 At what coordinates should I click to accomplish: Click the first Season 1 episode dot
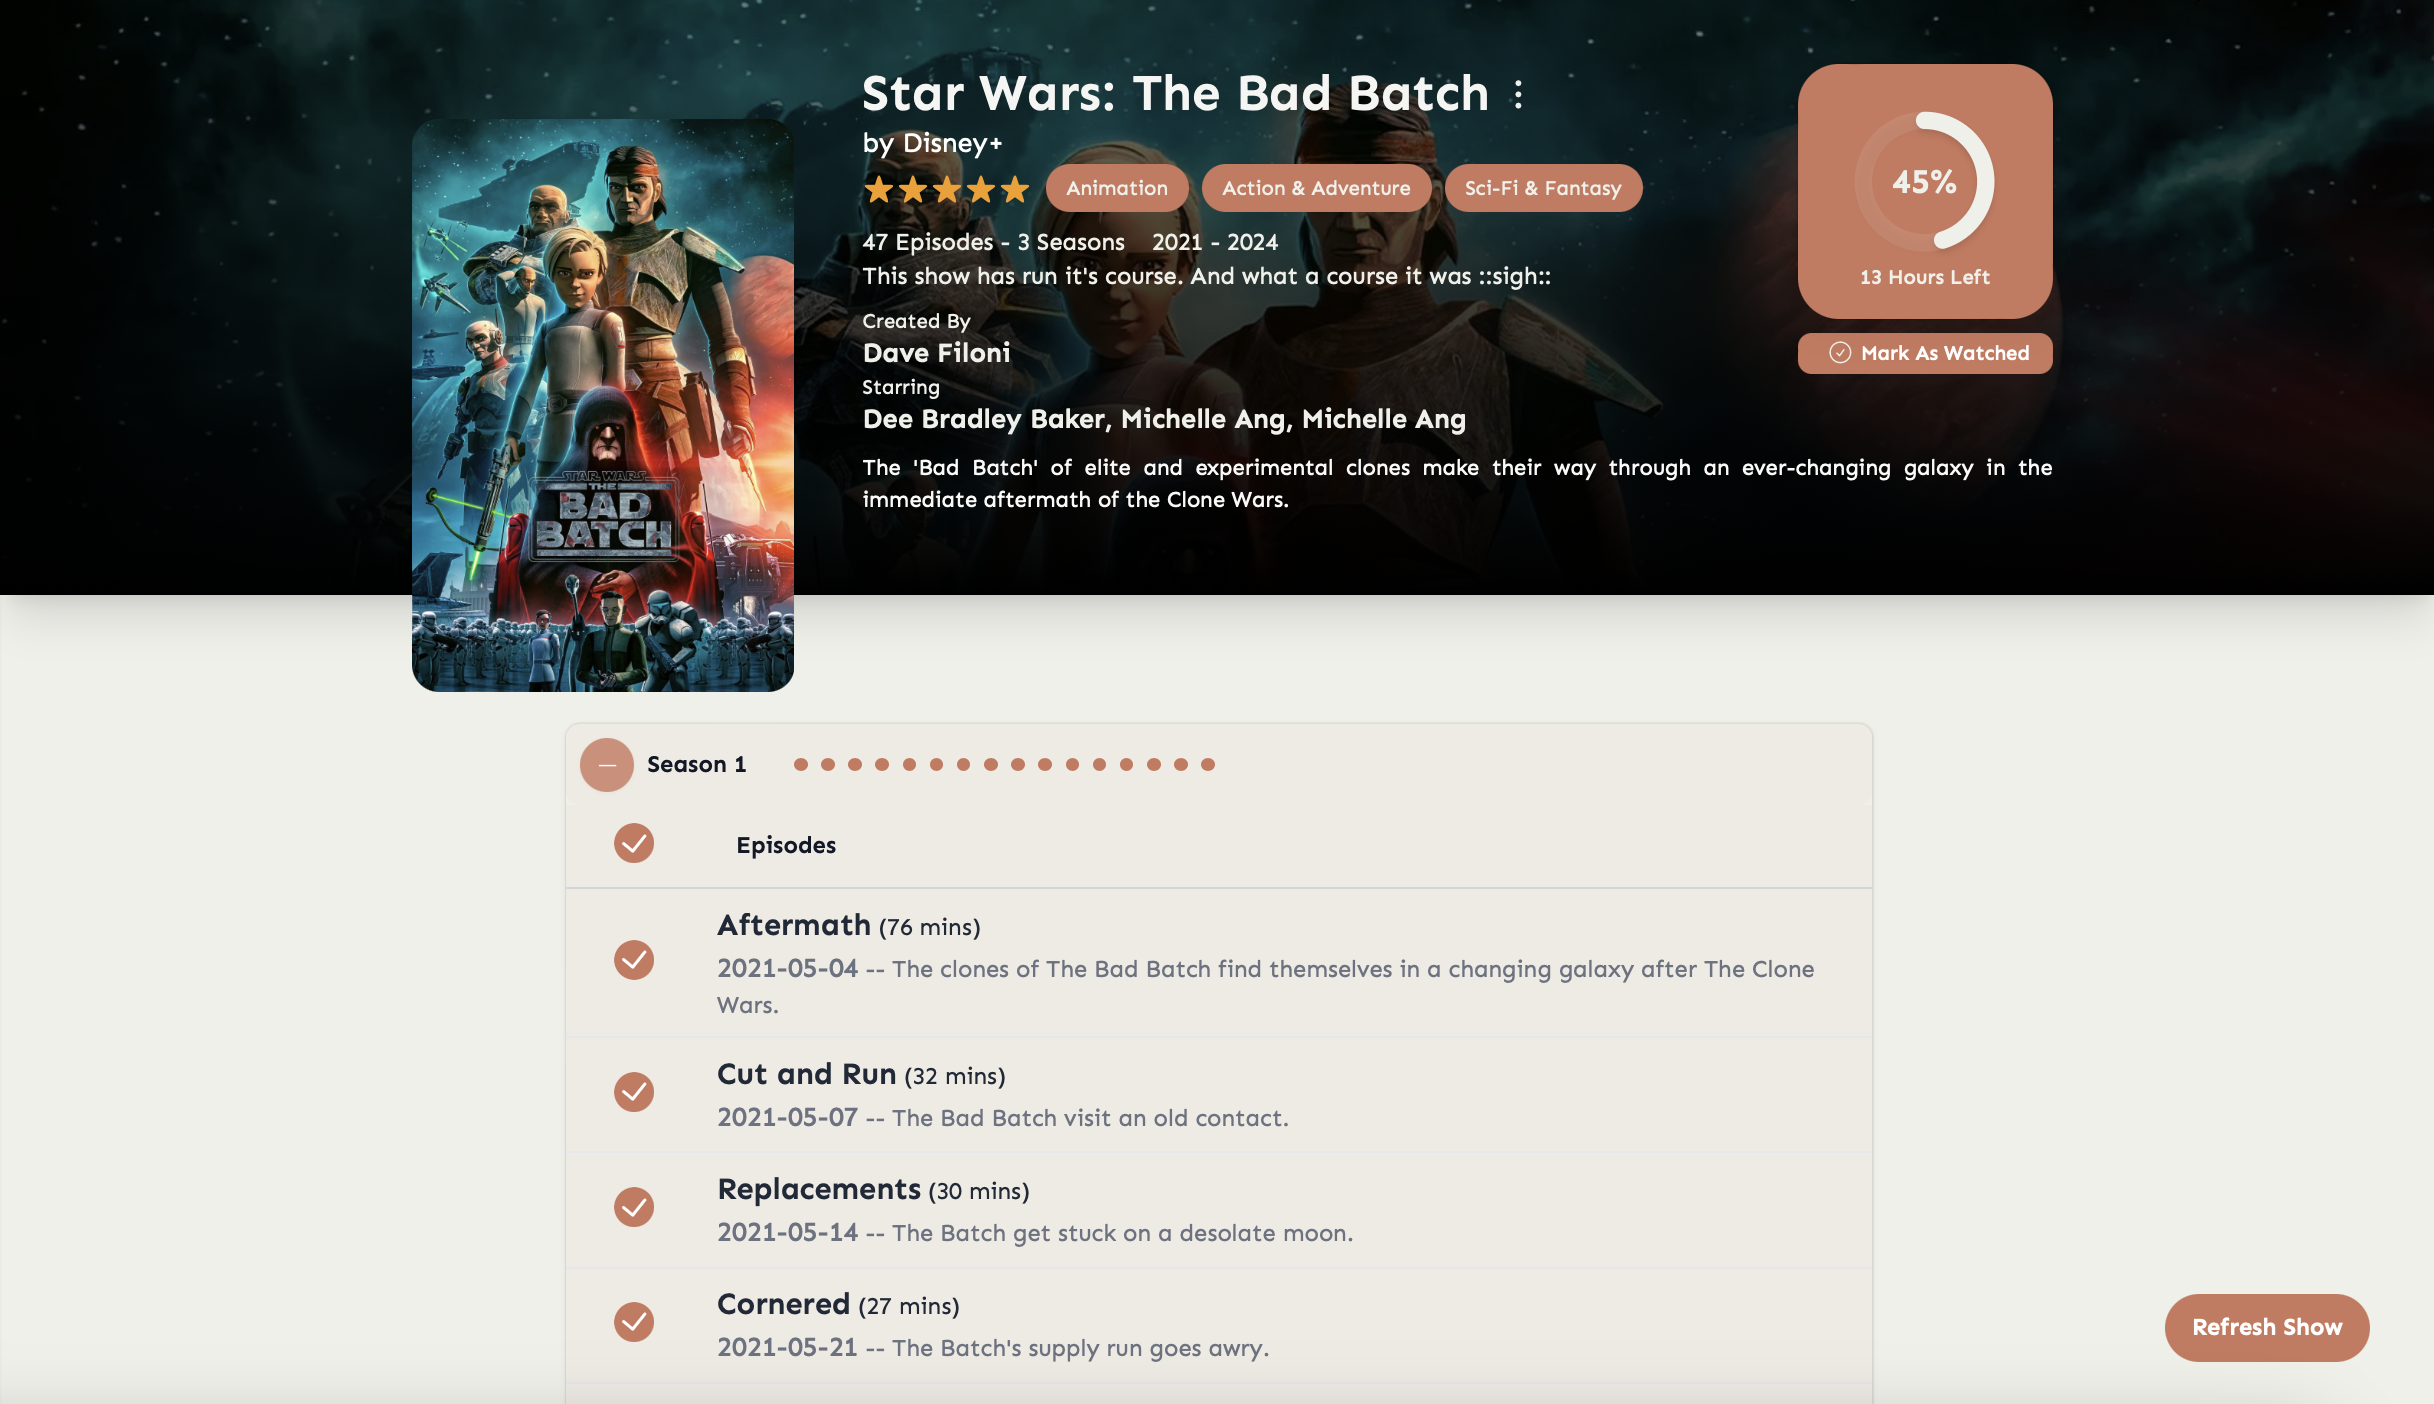point(800,765)
